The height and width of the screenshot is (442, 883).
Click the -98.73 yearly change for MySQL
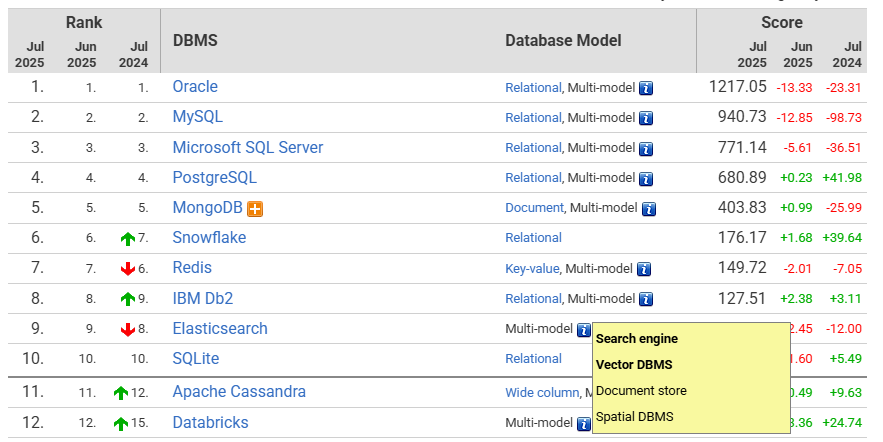[x=844, y=118]
